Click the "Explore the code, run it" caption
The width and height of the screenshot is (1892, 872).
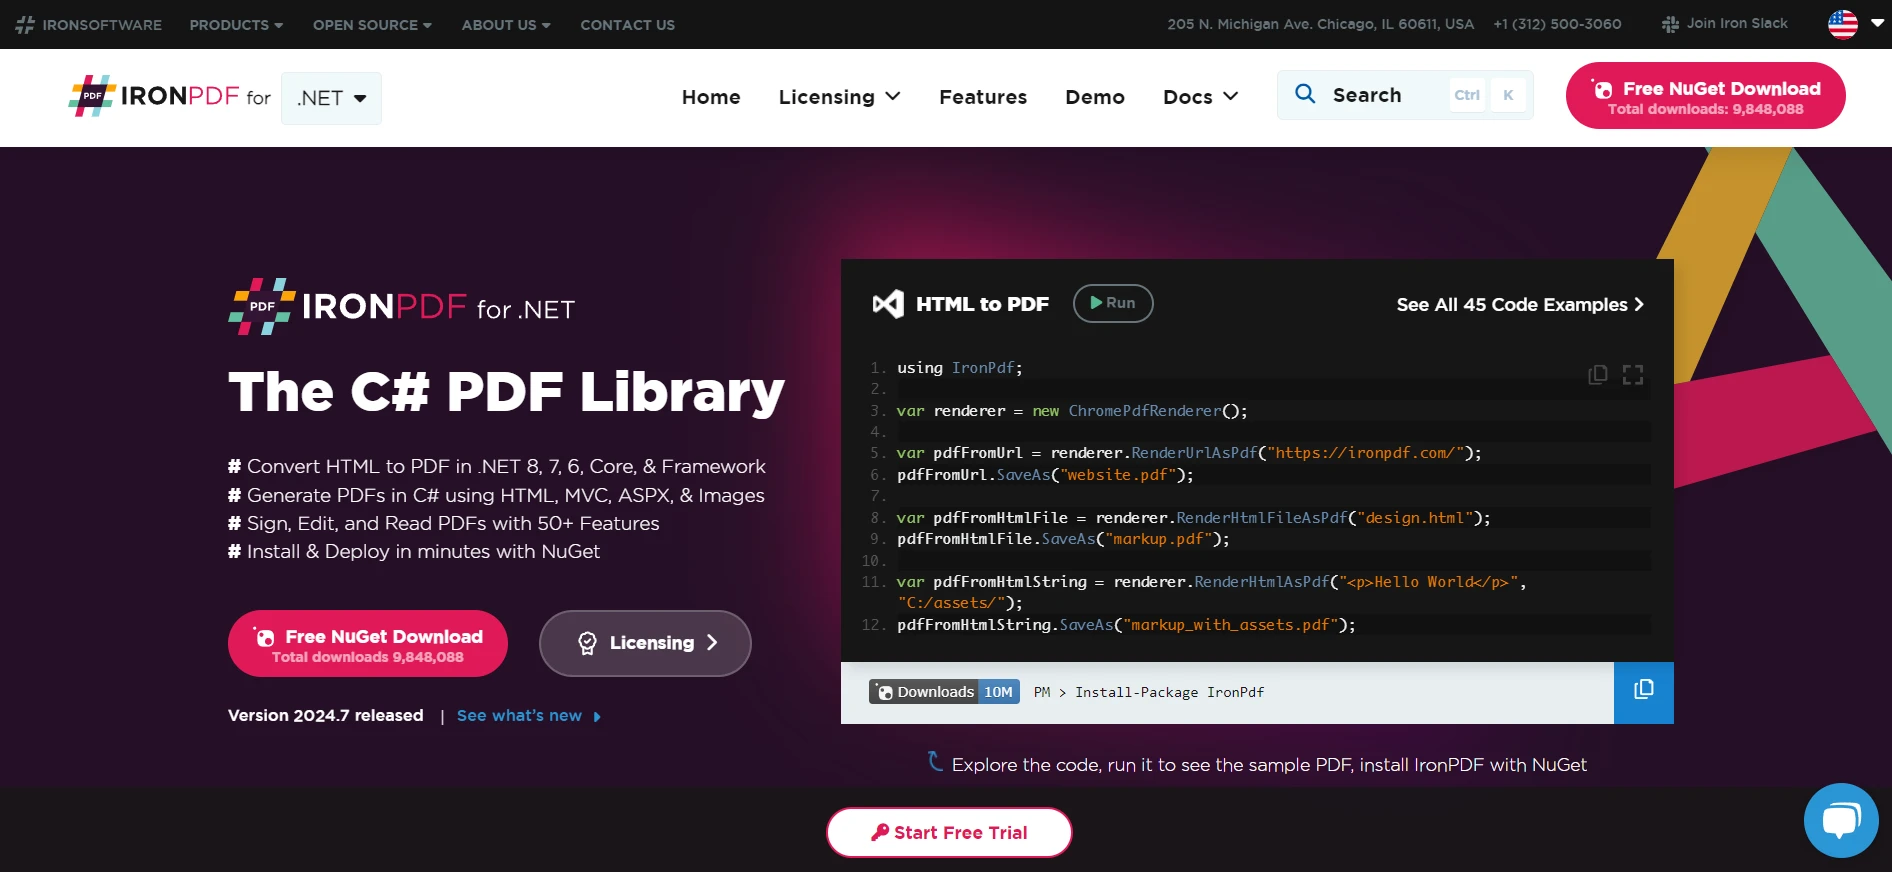1269,765
